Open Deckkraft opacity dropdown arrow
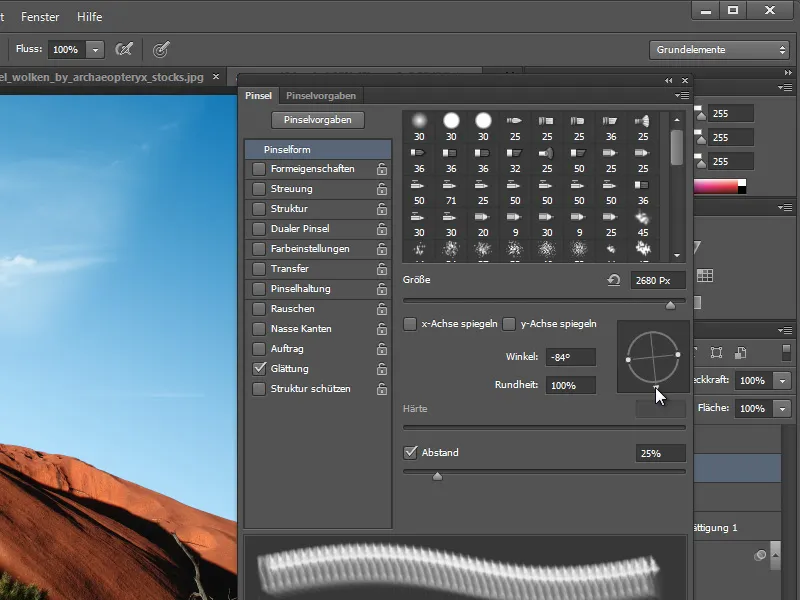This screenshot has width=800, height=600. point(782,381)
